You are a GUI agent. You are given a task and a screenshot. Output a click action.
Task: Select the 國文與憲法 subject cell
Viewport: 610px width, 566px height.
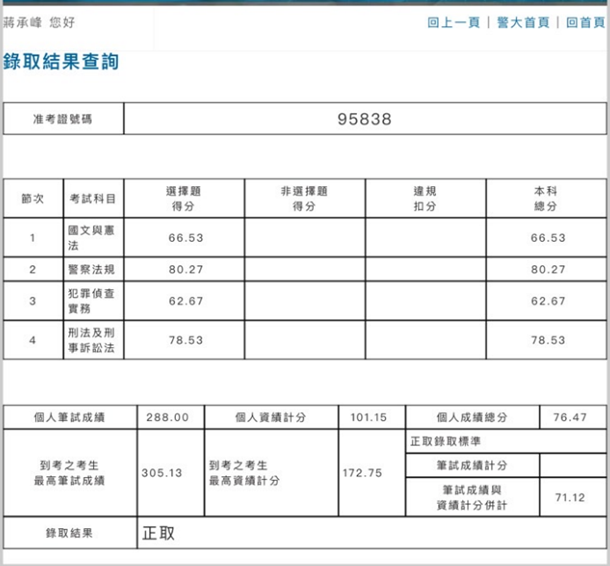[x=92, y=238]
